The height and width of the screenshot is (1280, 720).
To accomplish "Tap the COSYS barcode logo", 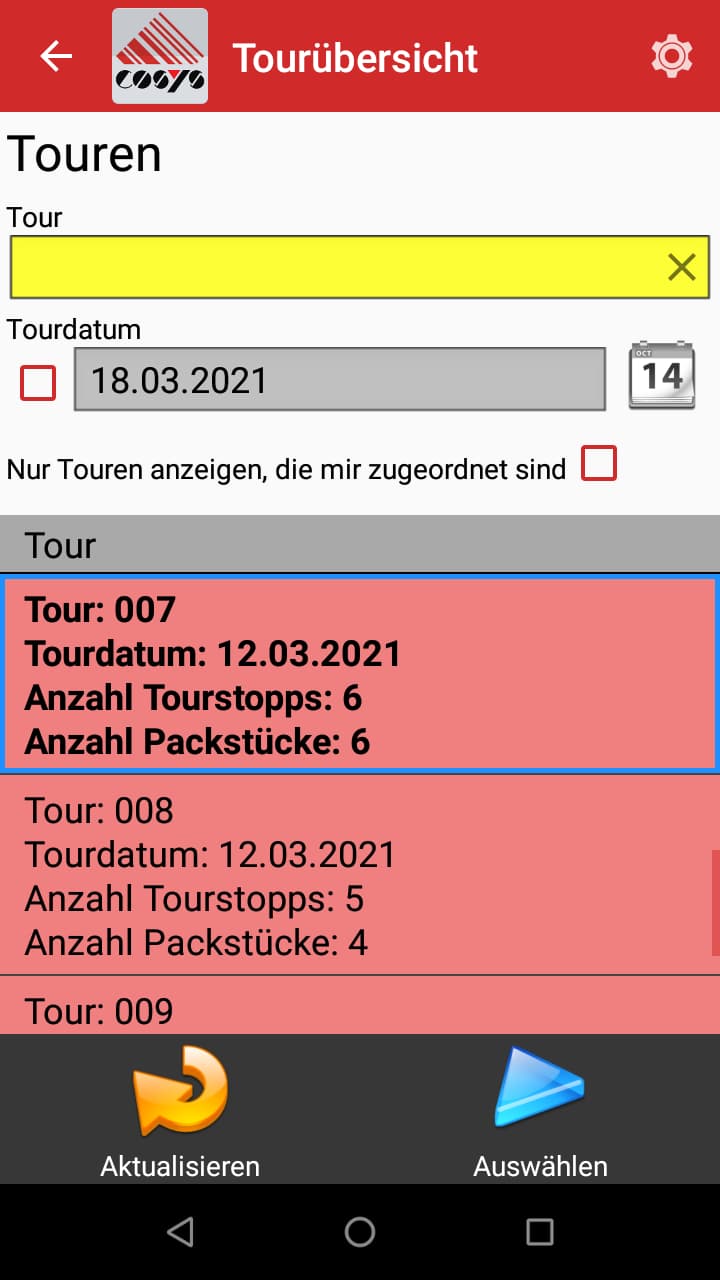I will click(160, 56).
